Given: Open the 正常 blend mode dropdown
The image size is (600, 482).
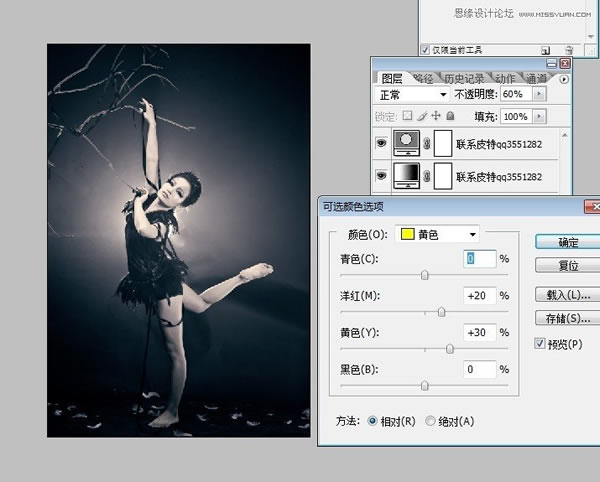Looking at the screenshot, I should click(x=412, y=94).
